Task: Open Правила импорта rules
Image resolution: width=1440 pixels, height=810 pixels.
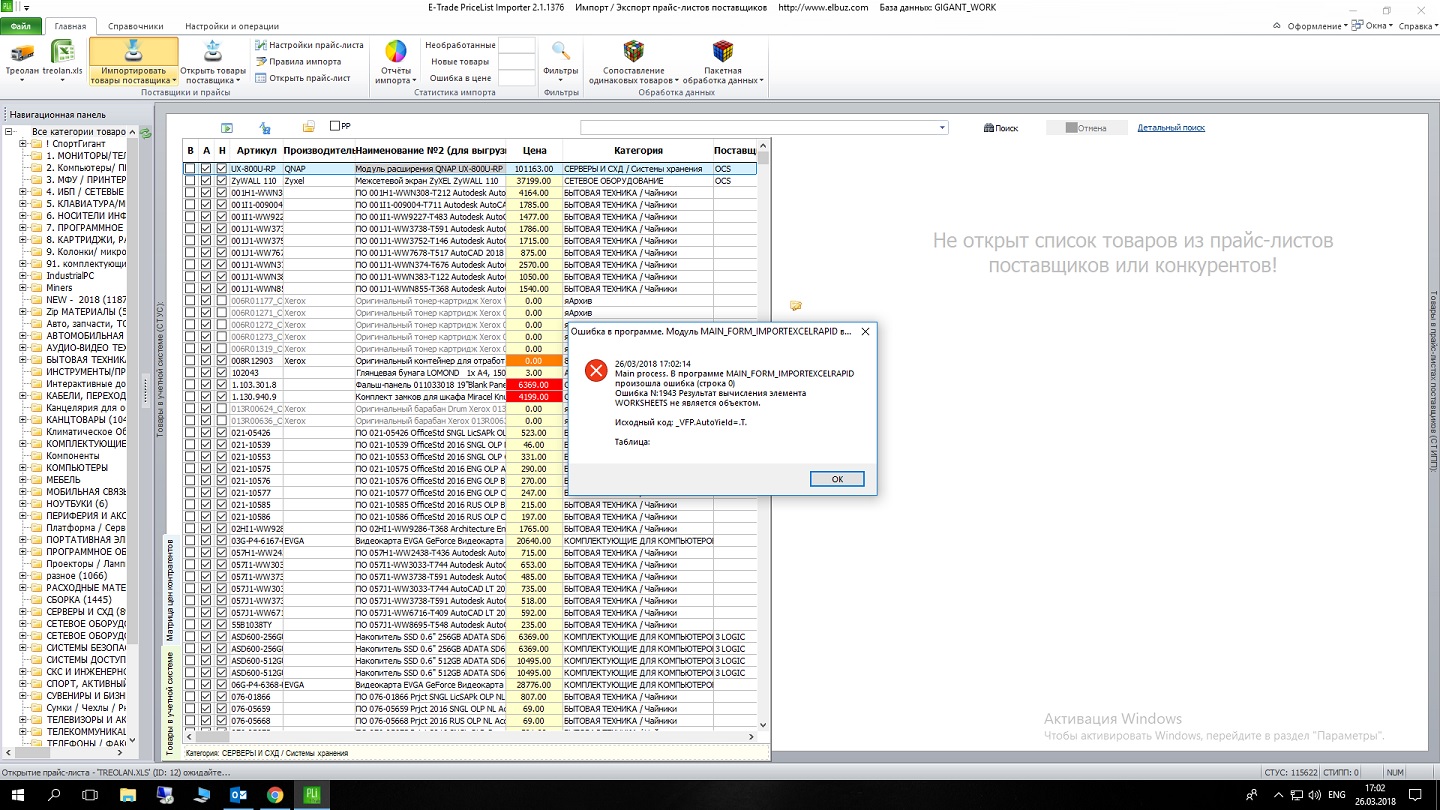Action: (x=297, y=61)
